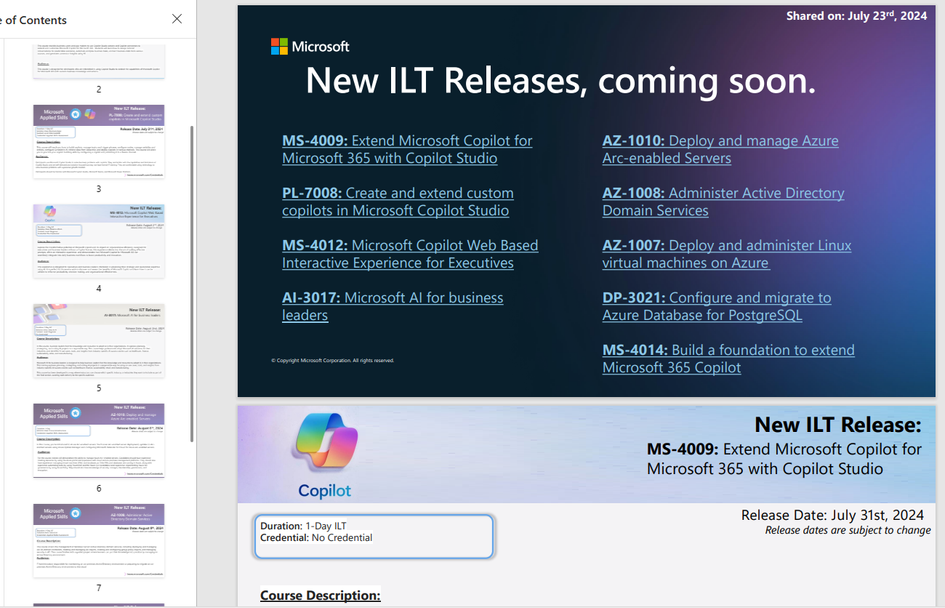
Task: Click the 'Duration: 1-Day ILT' line
Action: tap(303, 526)
